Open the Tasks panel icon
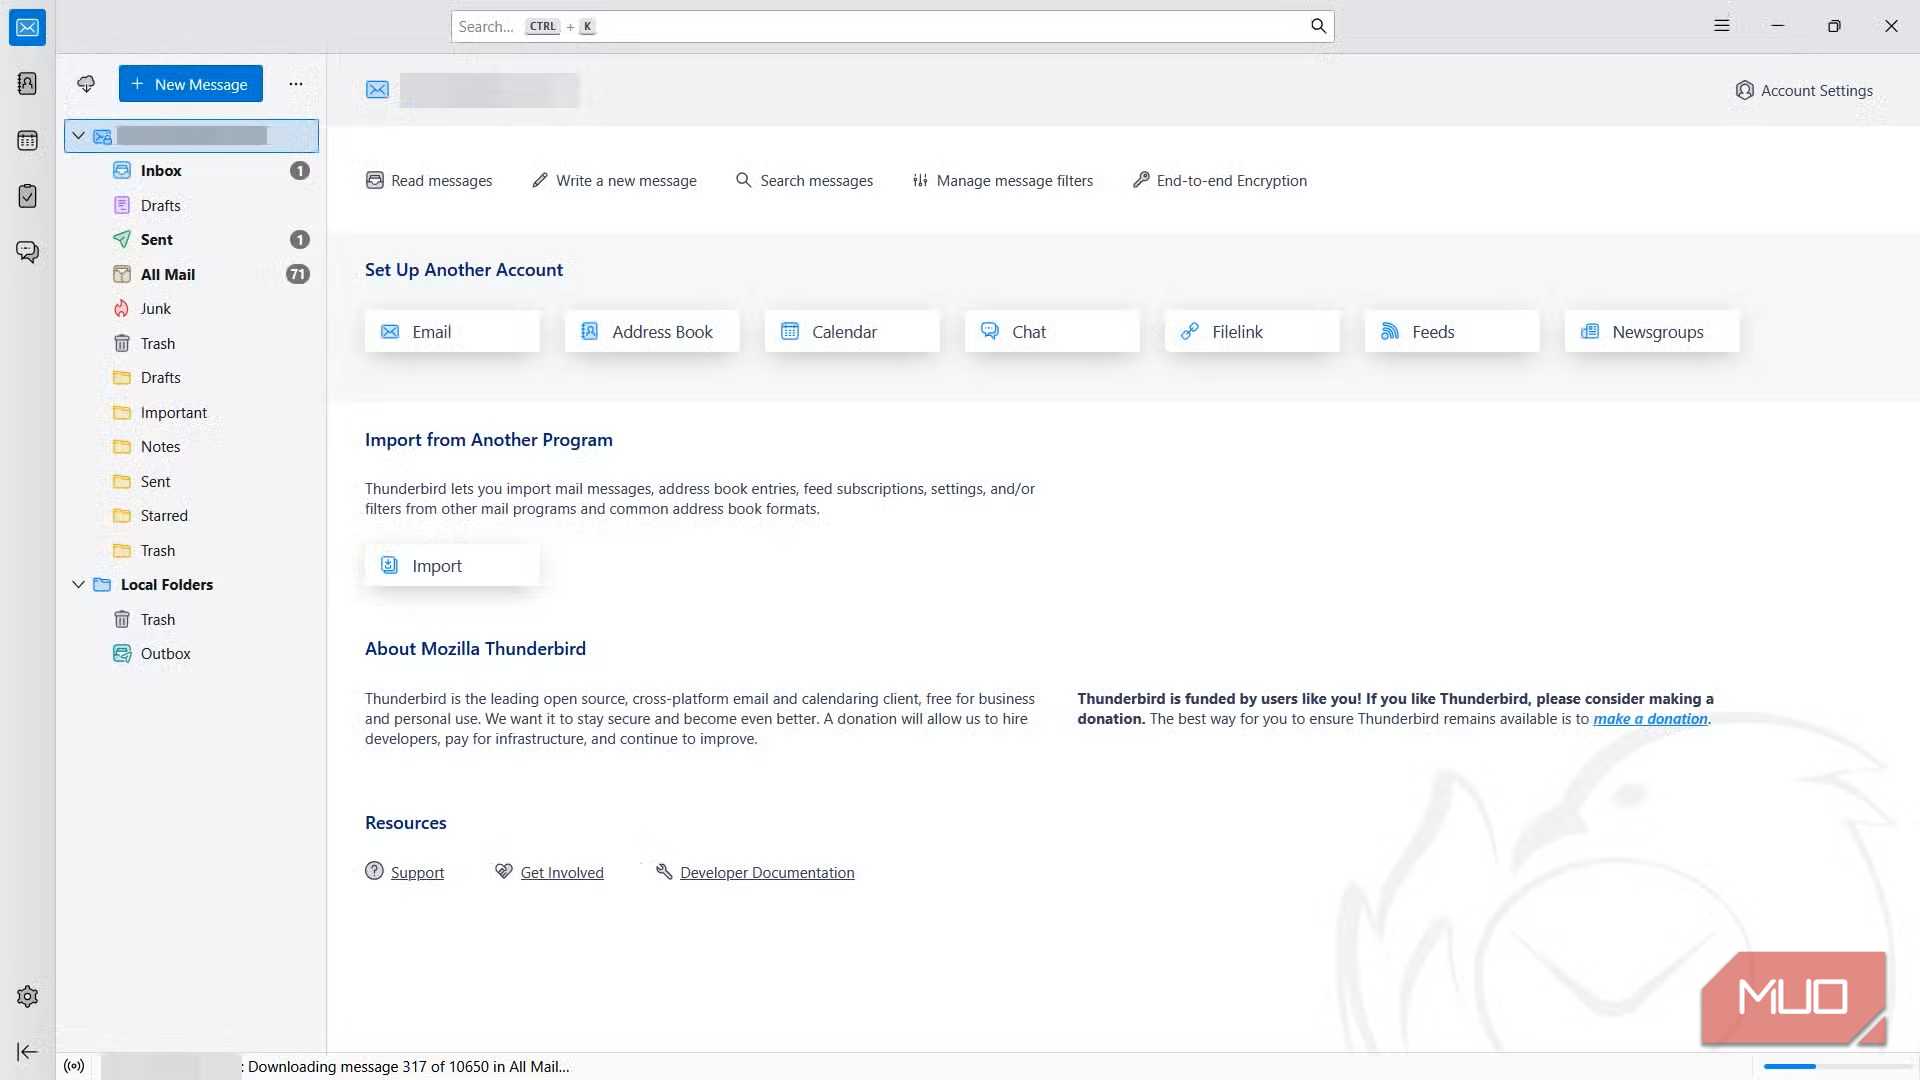 click(27, 196)
